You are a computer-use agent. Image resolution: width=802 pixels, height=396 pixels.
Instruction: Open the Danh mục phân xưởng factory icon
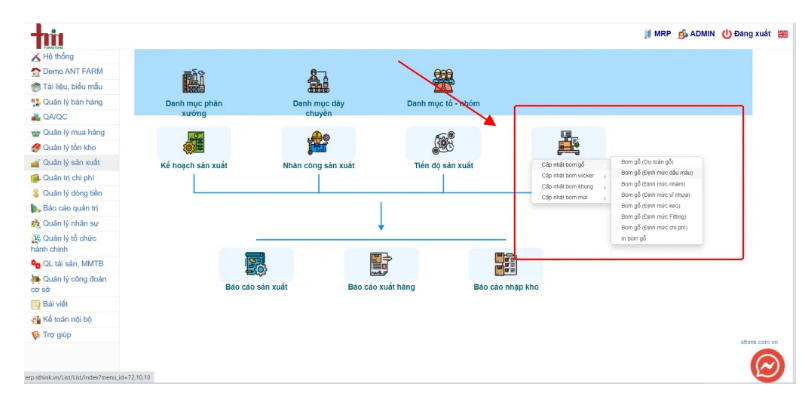pyautogui.click(x=193, y=81)
